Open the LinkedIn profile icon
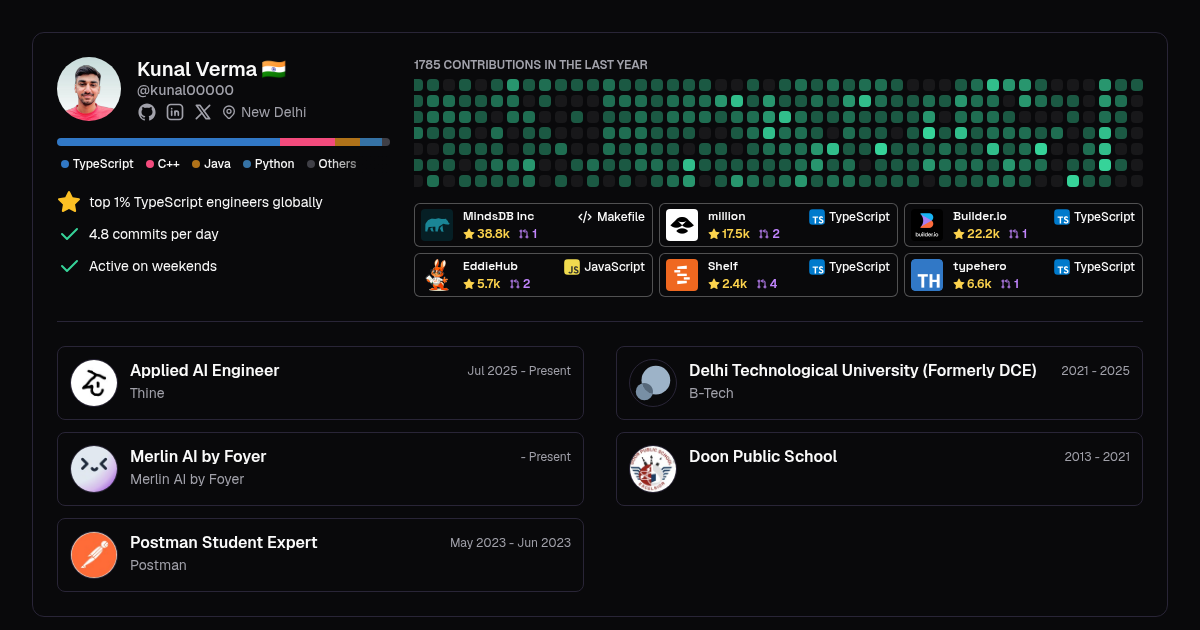The width and height of the screenshot is (1200, 630). pyautogui.click(x=175, y=112)
